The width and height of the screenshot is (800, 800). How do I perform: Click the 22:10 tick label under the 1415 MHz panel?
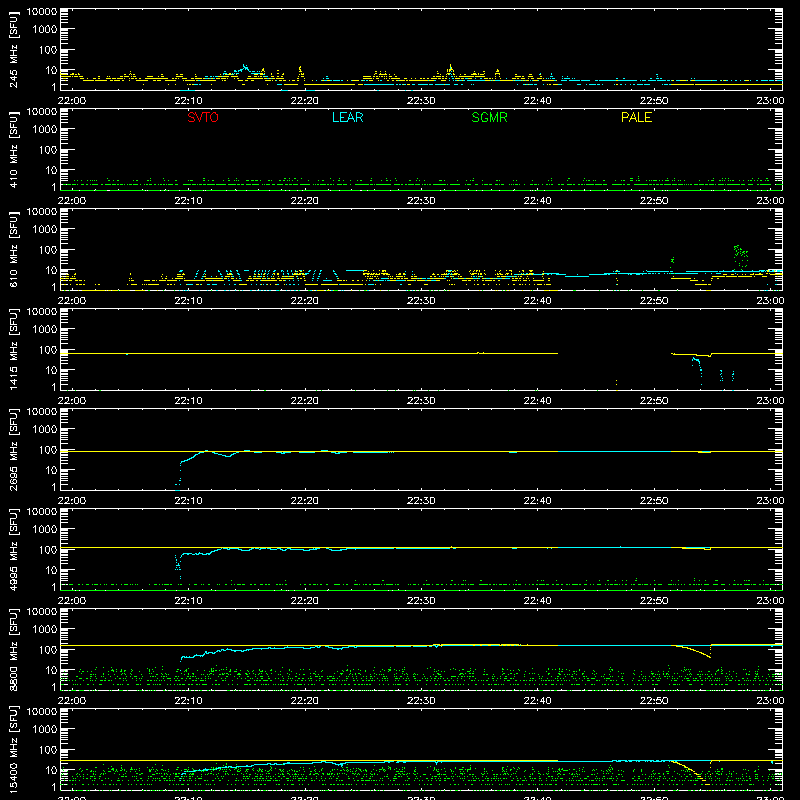(x=188, y=401)
